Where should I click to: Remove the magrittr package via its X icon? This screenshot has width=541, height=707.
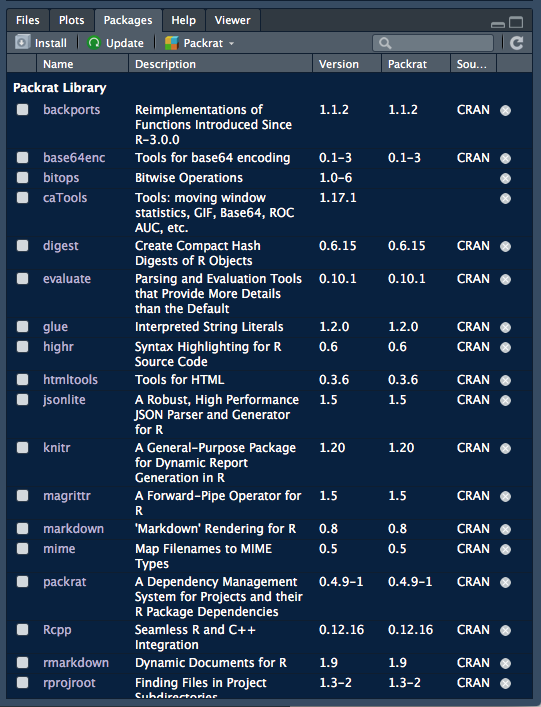pyautogui.click(x=505, y=496)
